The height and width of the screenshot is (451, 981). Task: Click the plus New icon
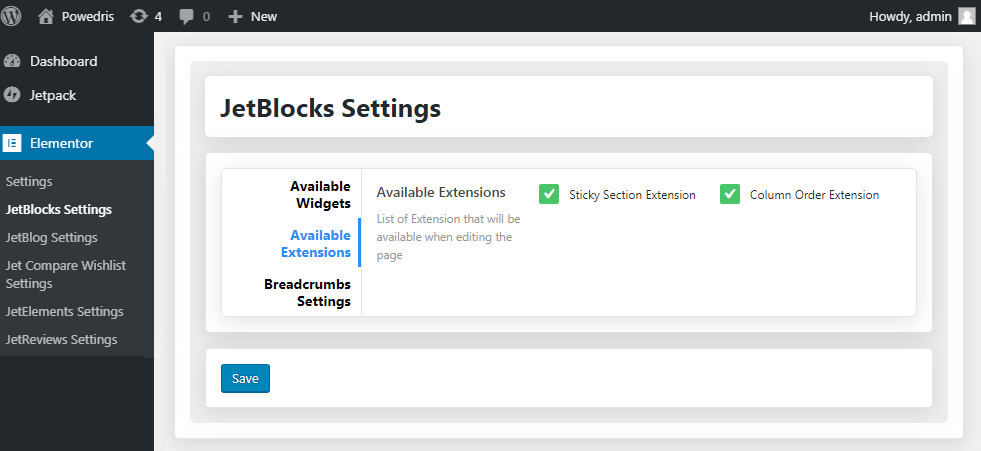[x=235, y=17]
